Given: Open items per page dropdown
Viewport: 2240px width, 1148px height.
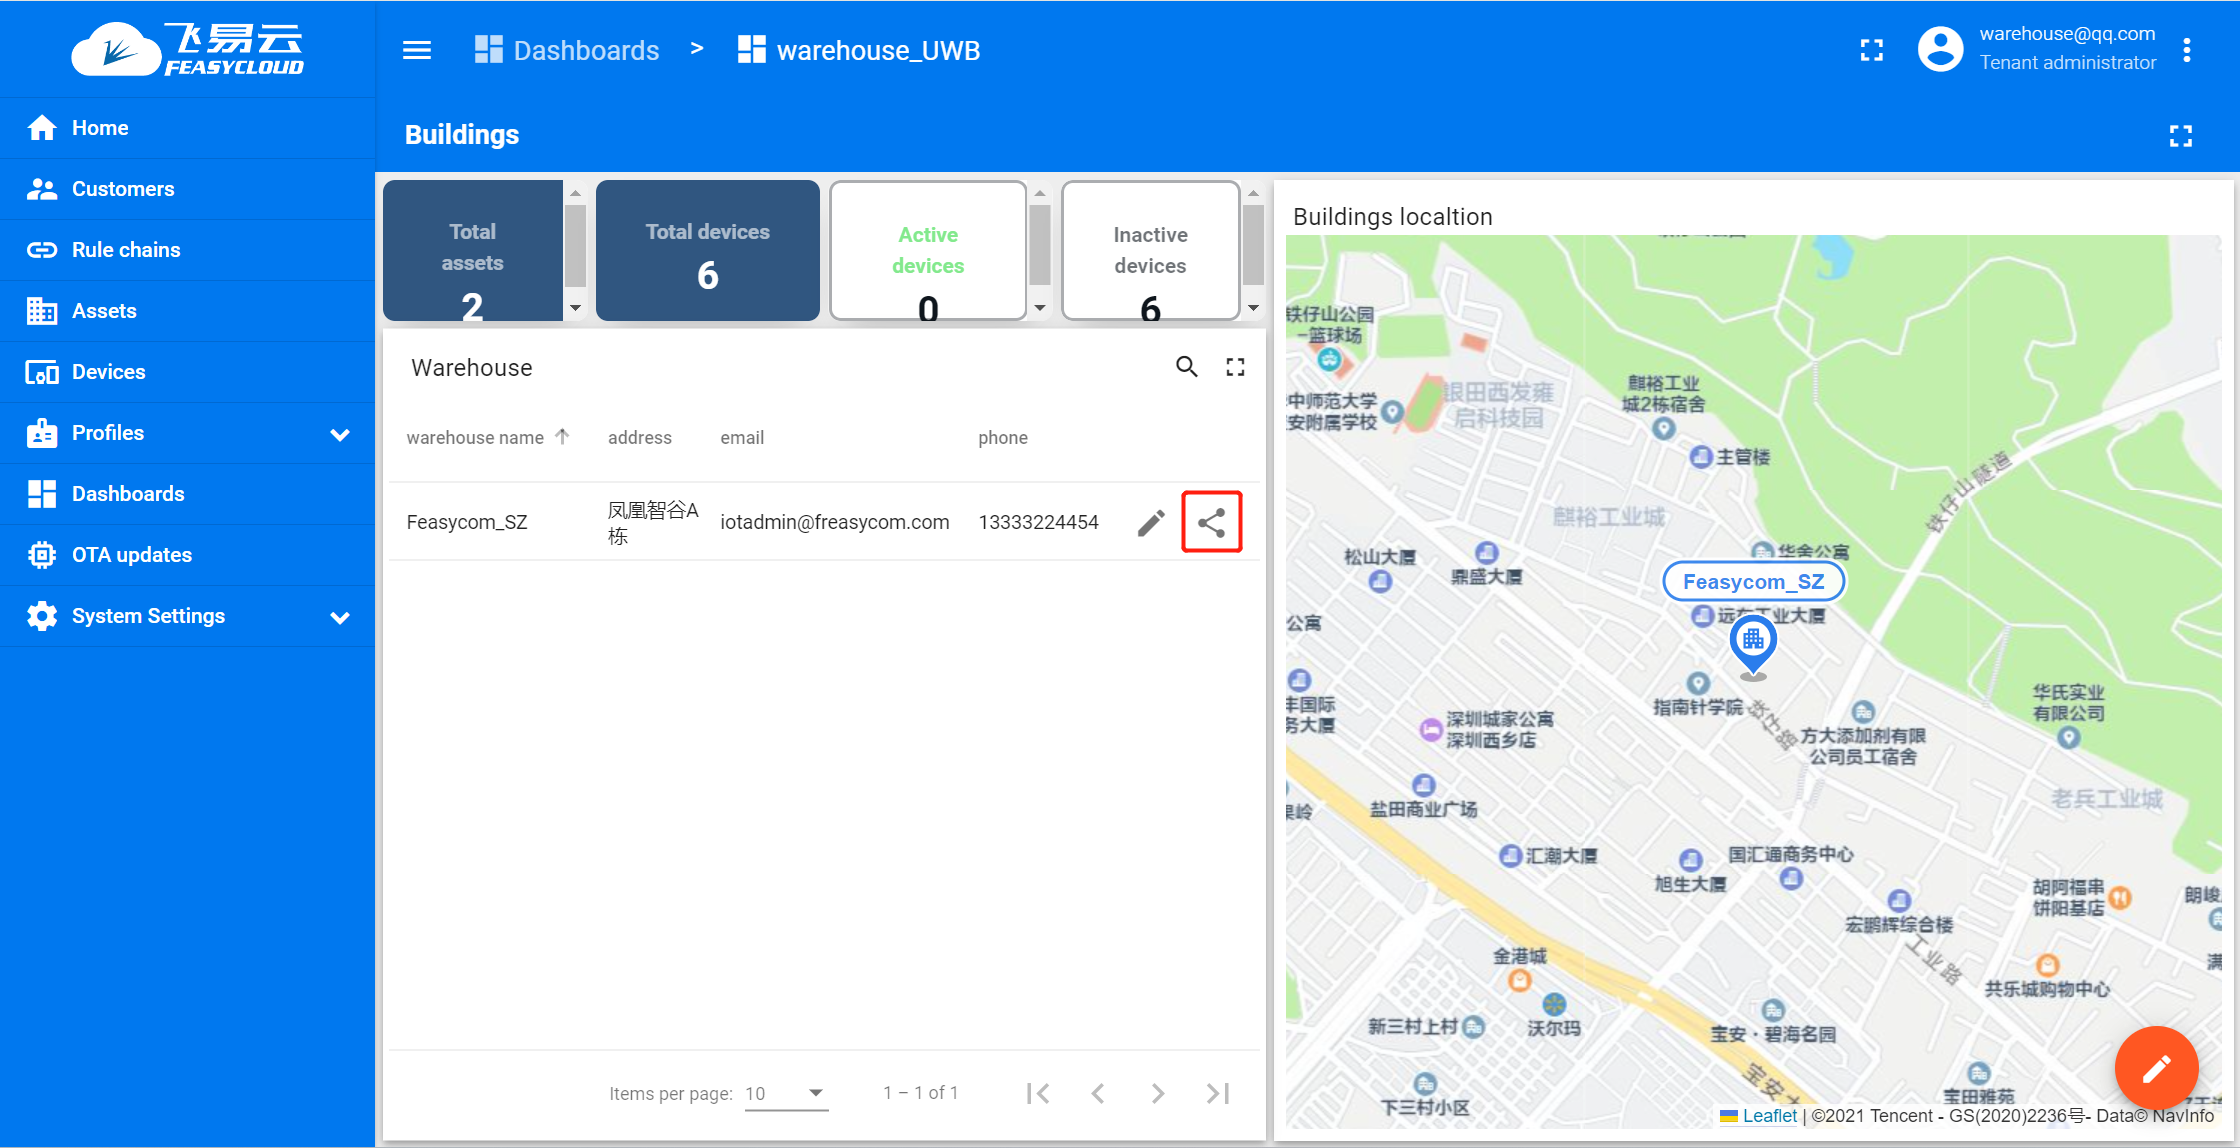Looking at the screenshot, I should click(x=786, y=1093).
